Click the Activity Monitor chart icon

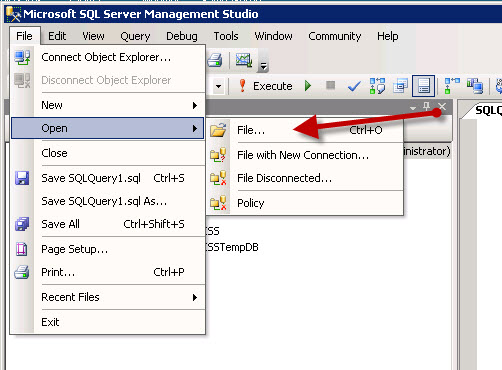(244, 60)
